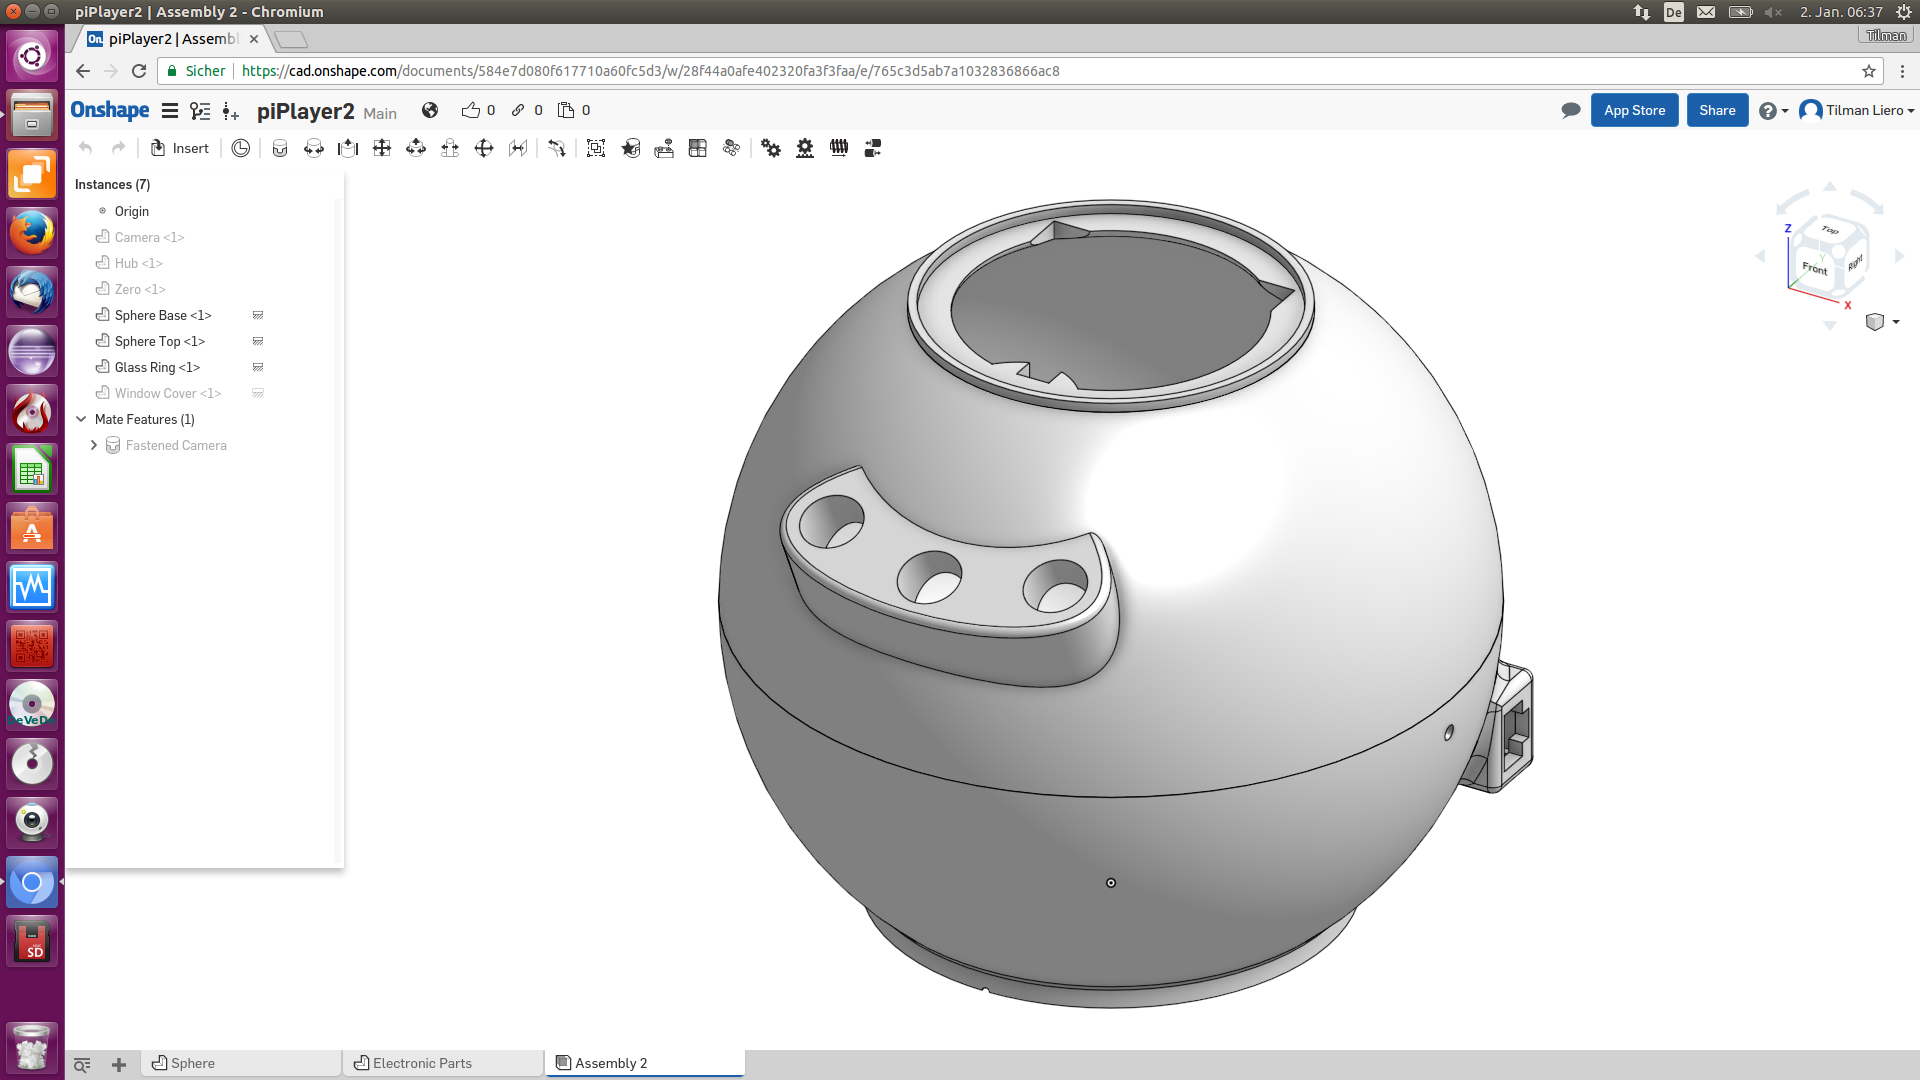Screen dimensions: 1920x1080
Task: Open Tilman Liero user account menu
Action: [1857, 110]
